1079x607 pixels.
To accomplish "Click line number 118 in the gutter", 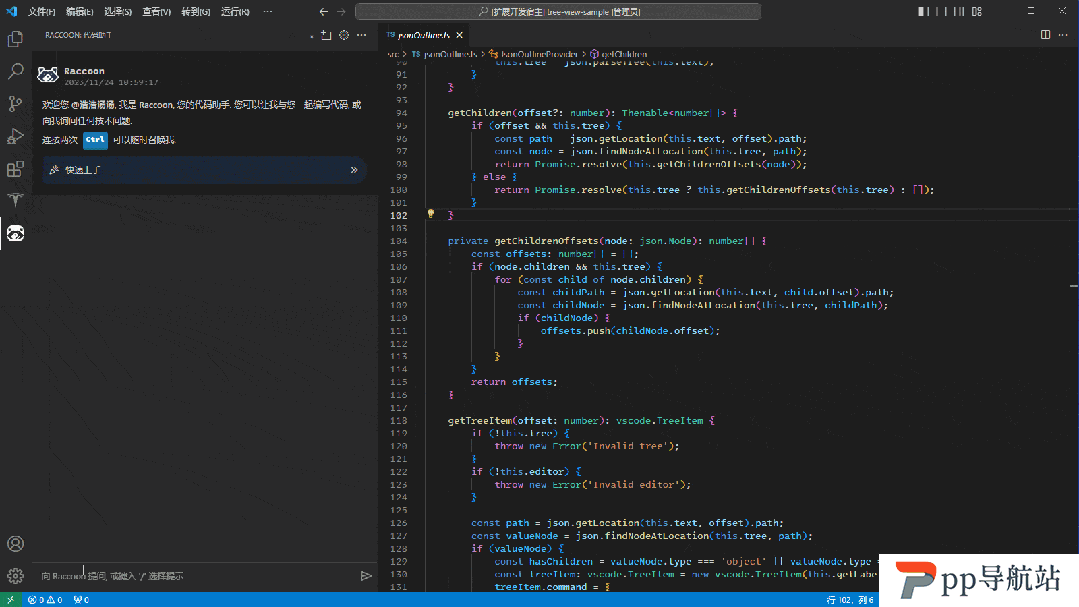I will pos(398,420).
